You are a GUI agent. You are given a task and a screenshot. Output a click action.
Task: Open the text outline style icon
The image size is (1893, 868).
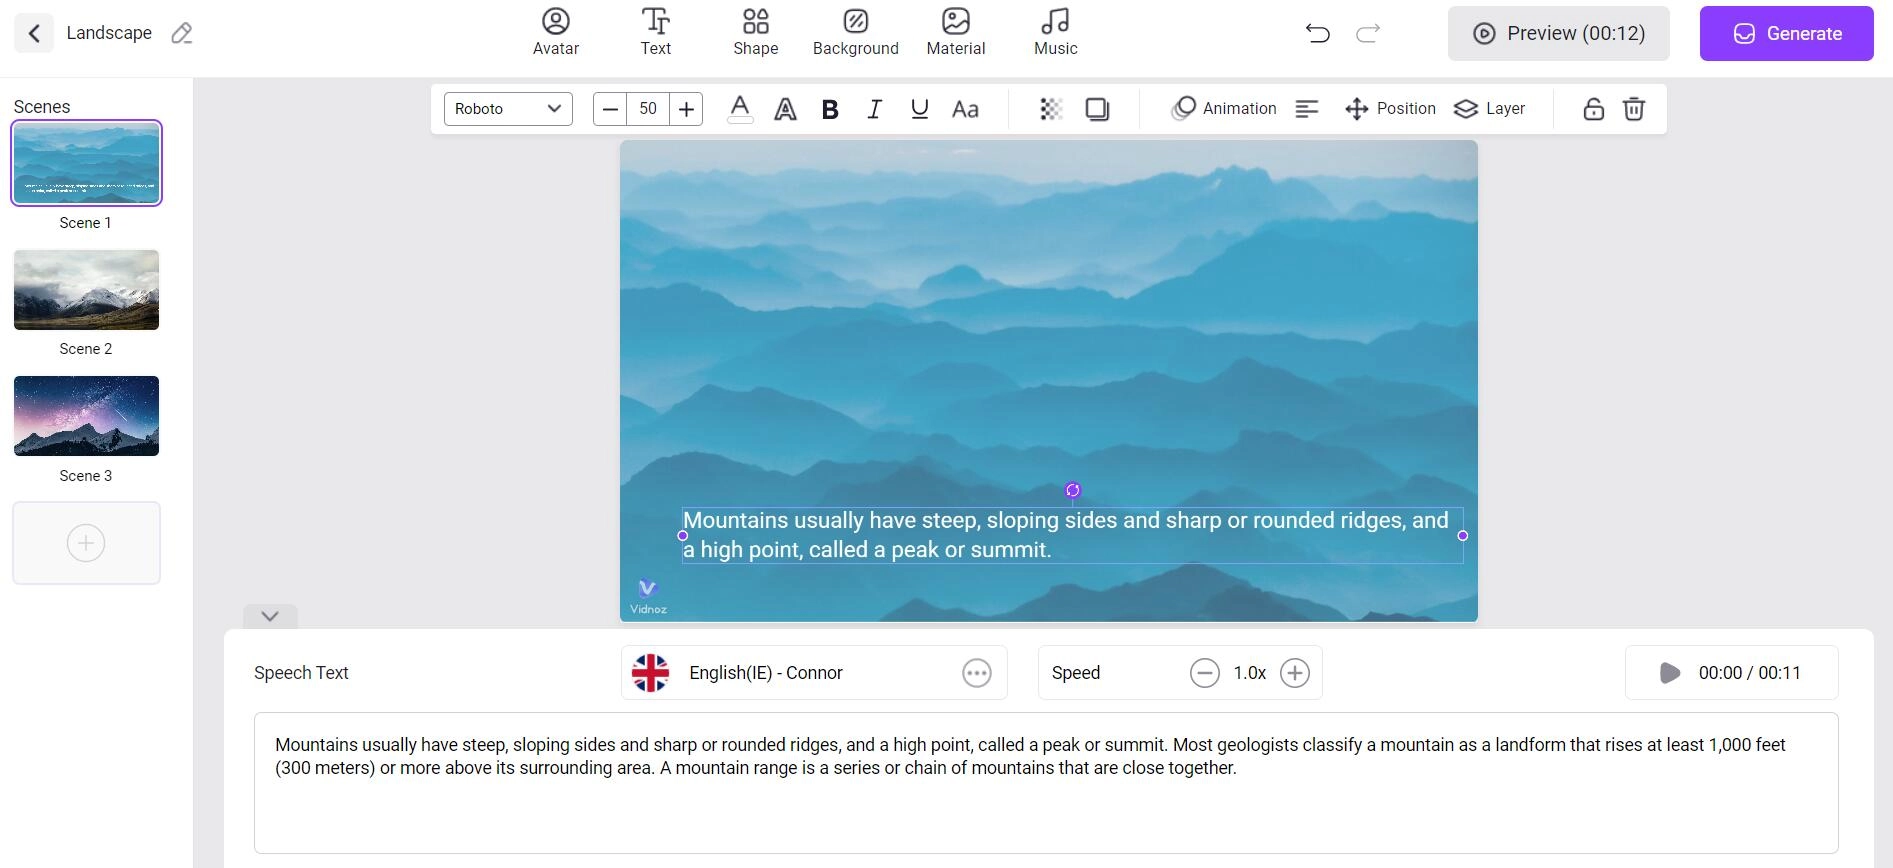785,109
